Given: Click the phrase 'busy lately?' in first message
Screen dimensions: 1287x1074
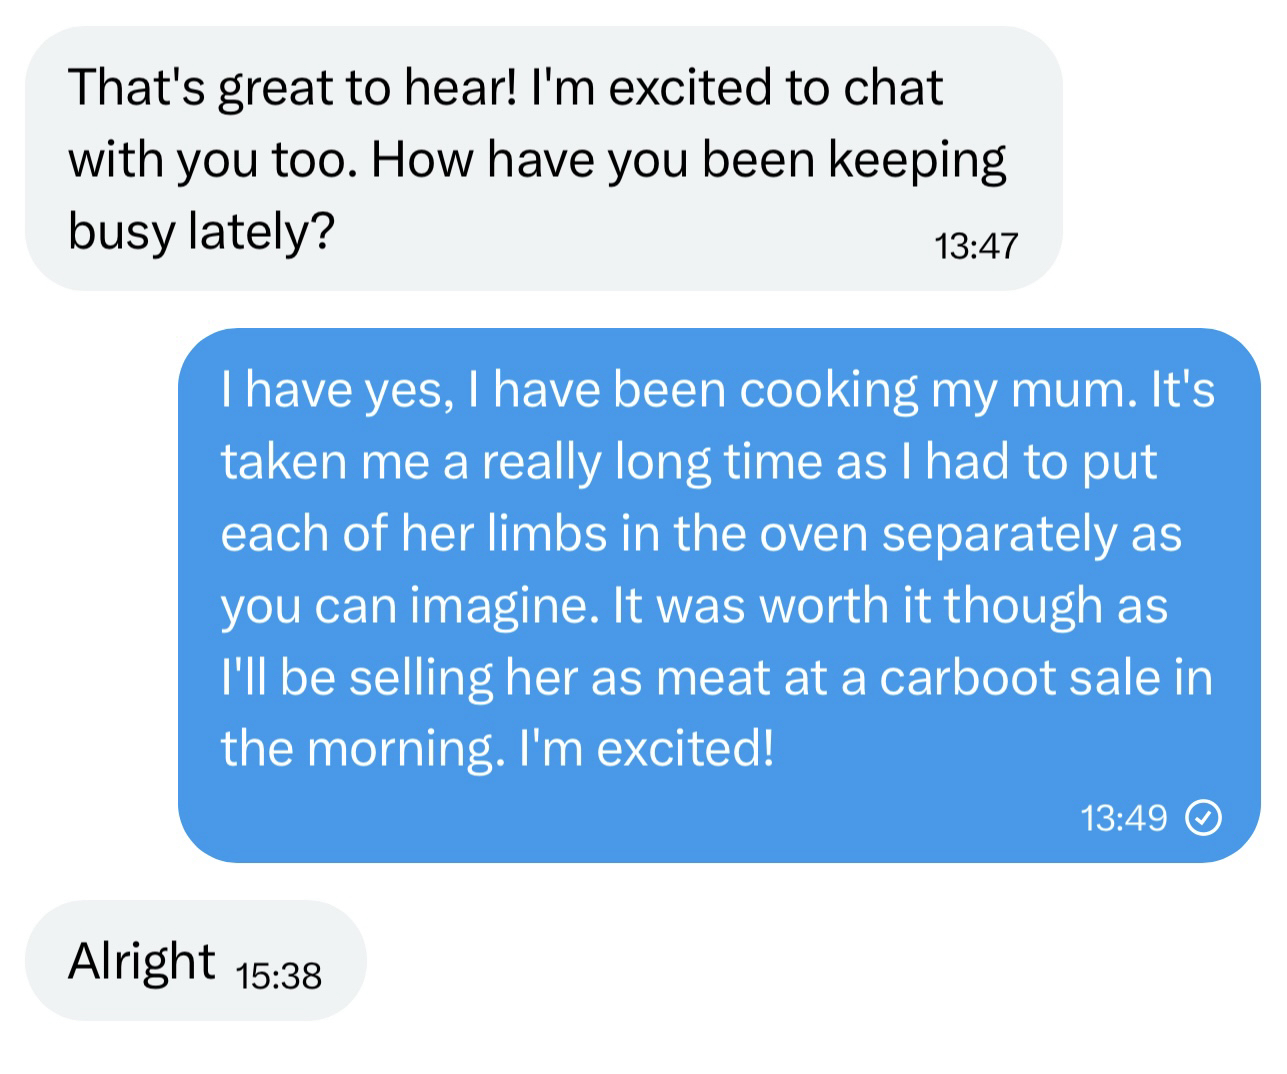Looking at the screenshot, I should pos(200,231).
